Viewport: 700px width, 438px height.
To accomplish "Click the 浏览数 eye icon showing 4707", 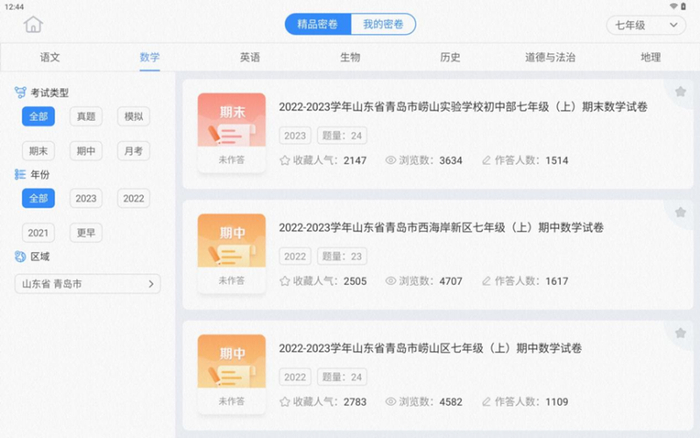I will tap(391, 280).
